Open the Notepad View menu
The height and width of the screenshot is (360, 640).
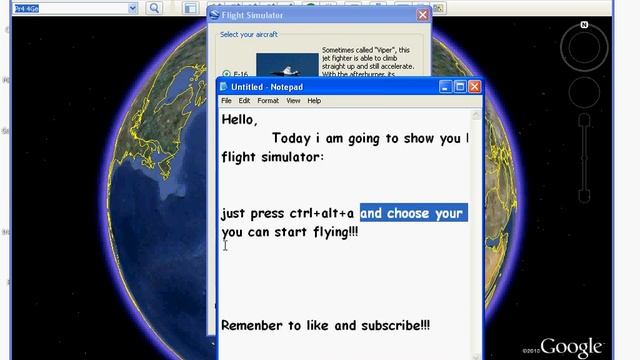(293, 101)
